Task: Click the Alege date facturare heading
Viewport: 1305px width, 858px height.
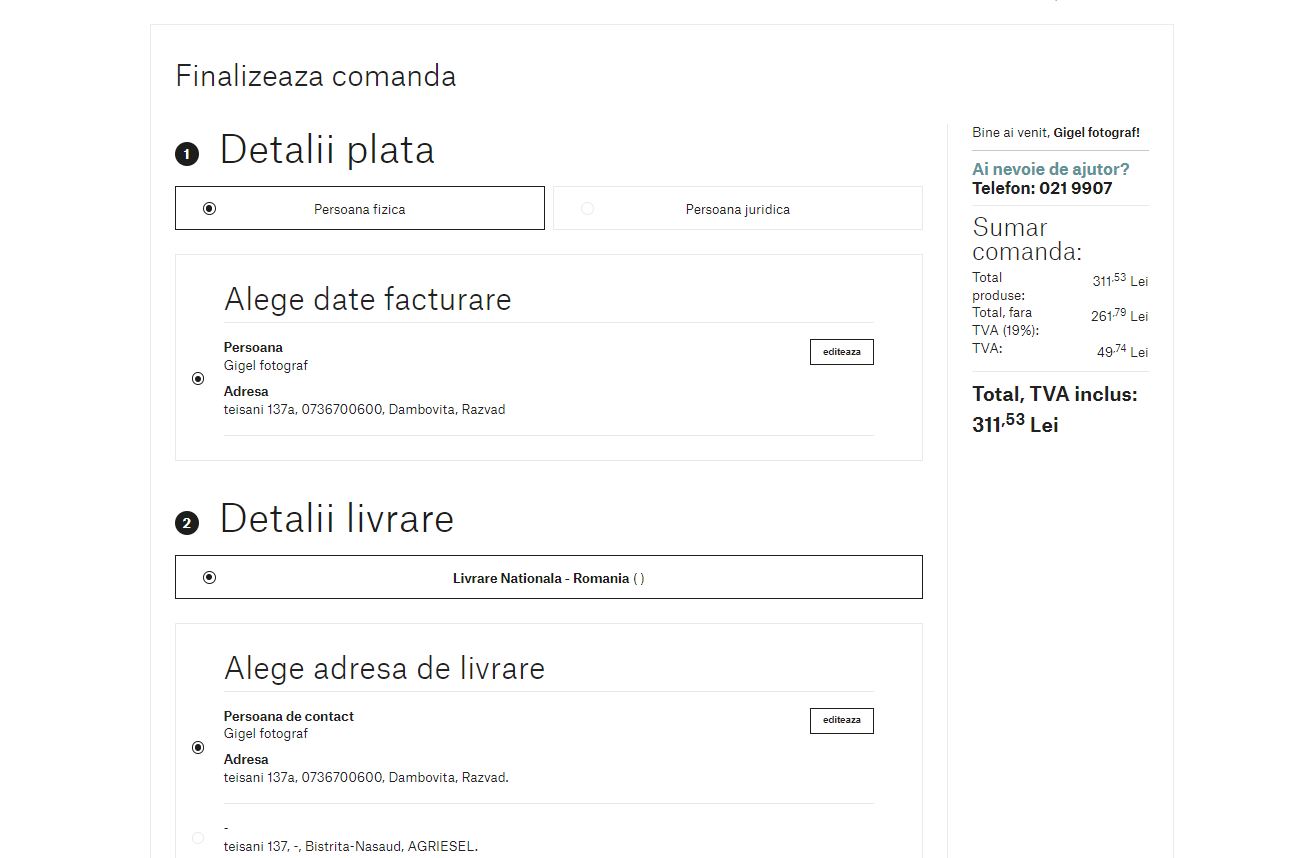Action: pos(367,299)
